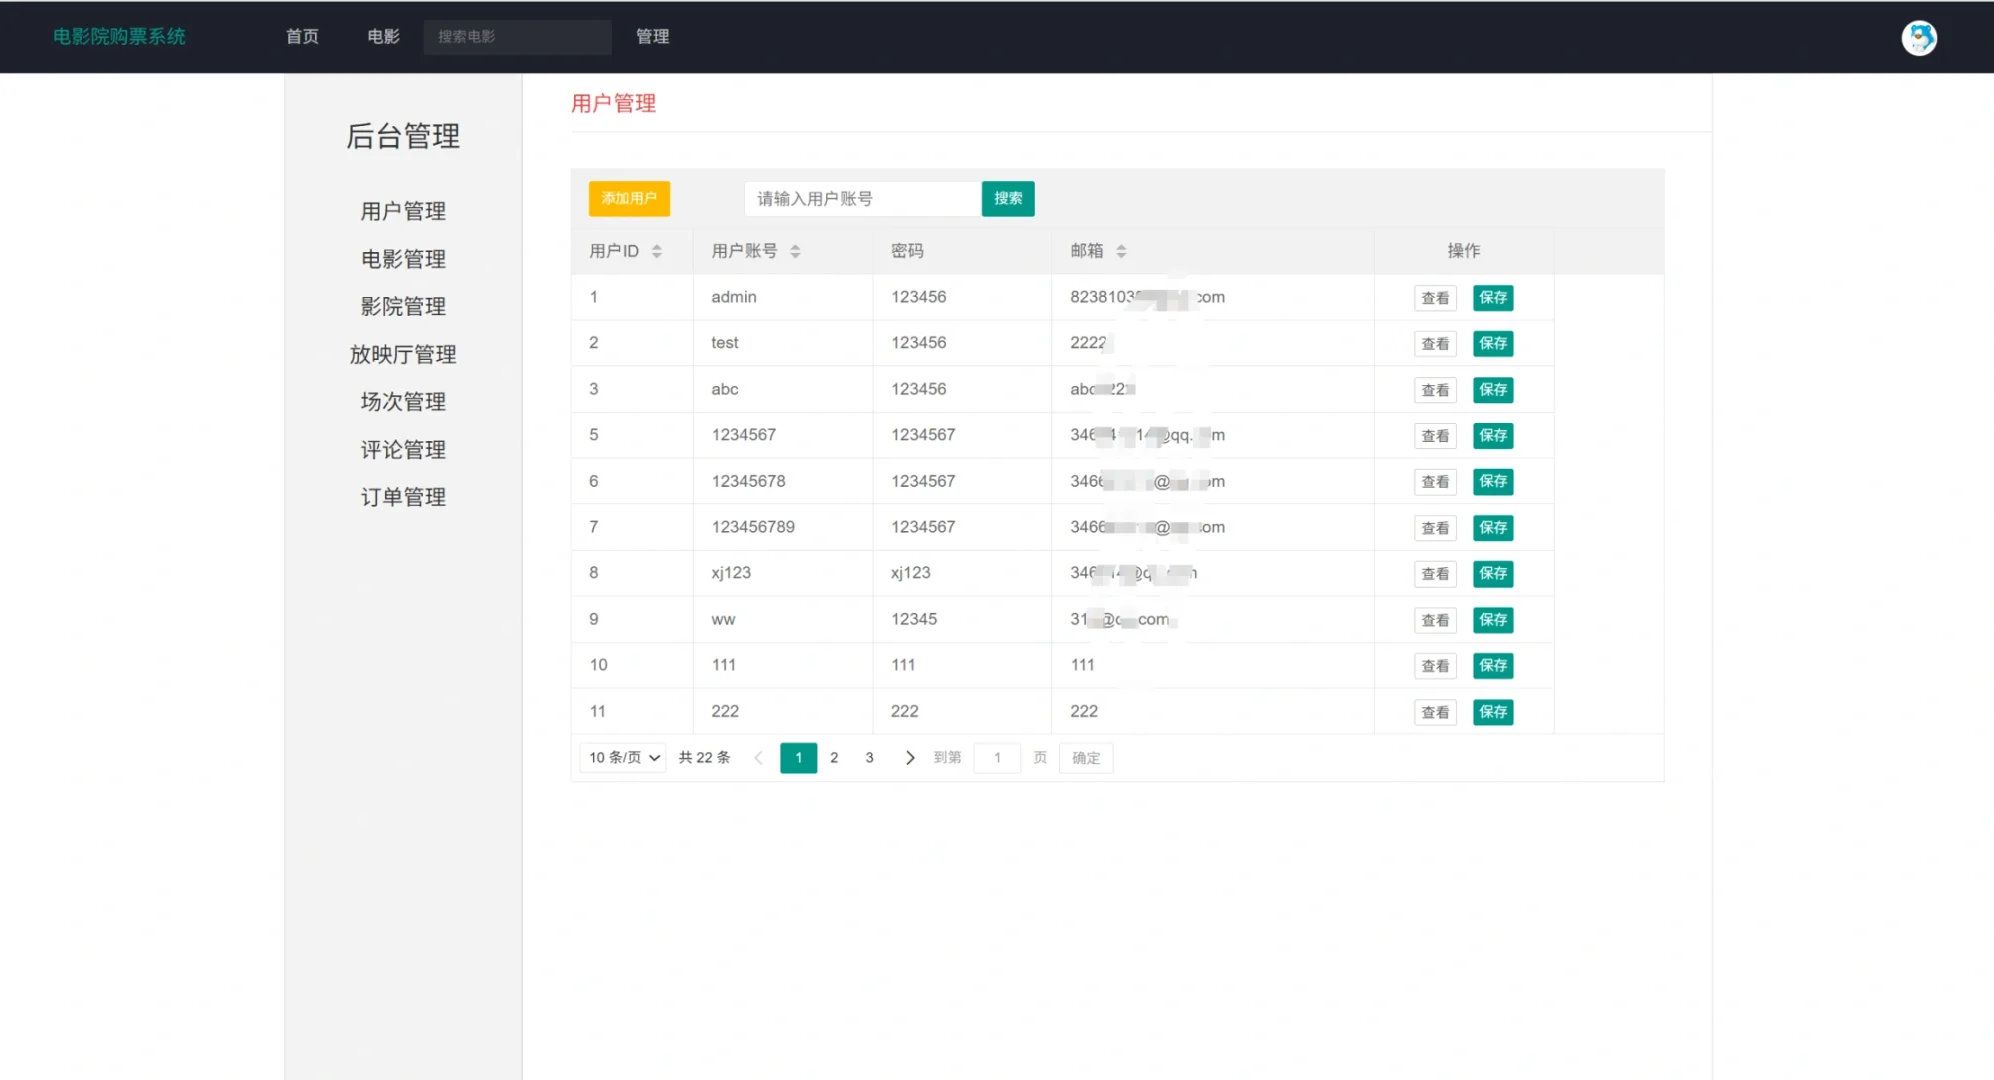The width and height of the screenshot is (1994, 1080).
Task: Go to next page arrow
Action: pos(909,758)
